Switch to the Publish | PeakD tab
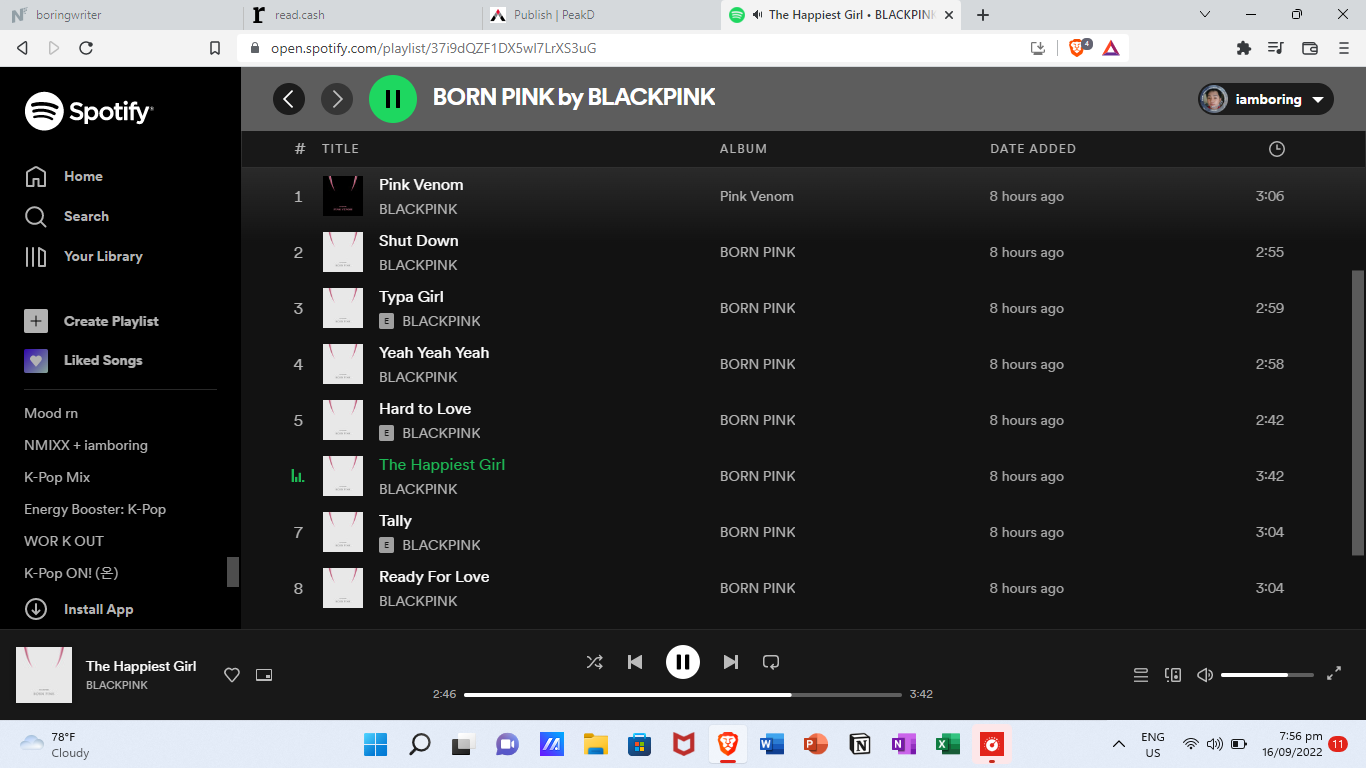This screenshot has height=768, width=1366. tap(600, 15)
